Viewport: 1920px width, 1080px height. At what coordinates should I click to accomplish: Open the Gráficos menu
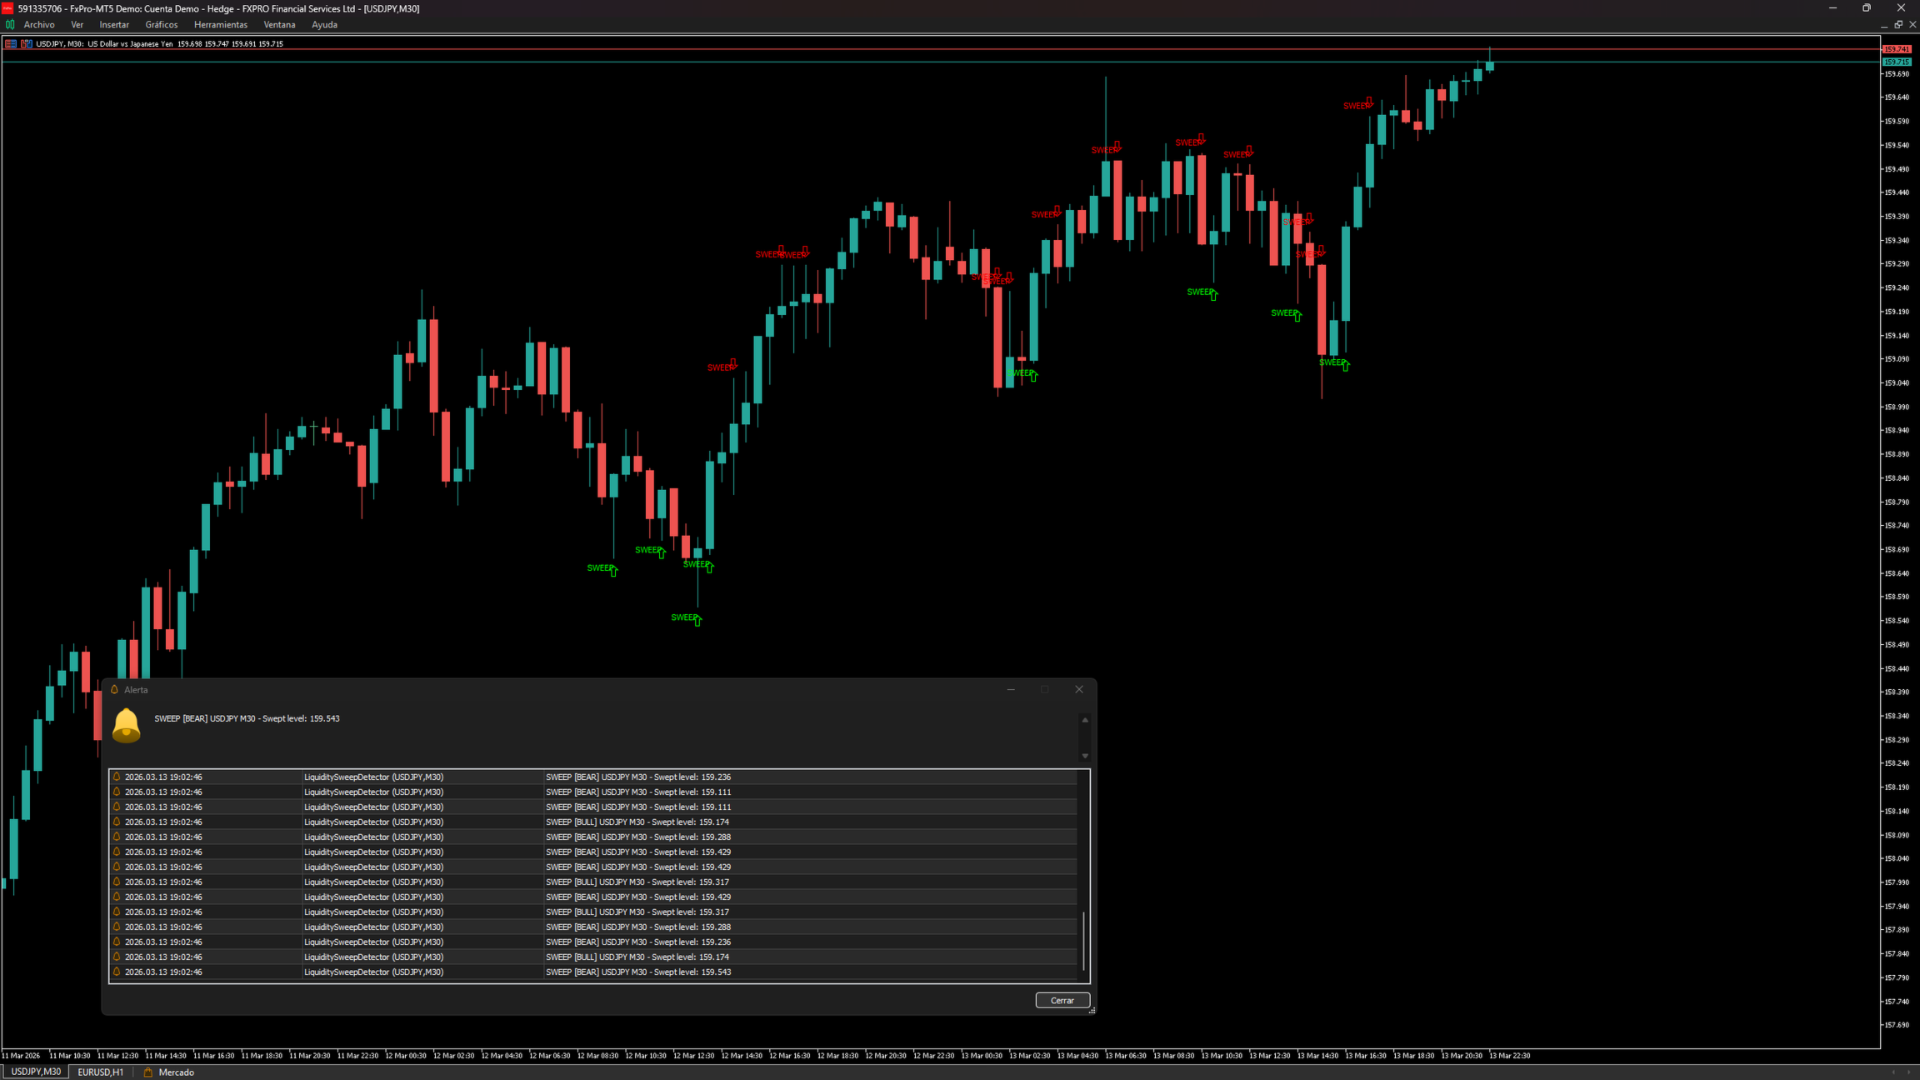[161, 25]
